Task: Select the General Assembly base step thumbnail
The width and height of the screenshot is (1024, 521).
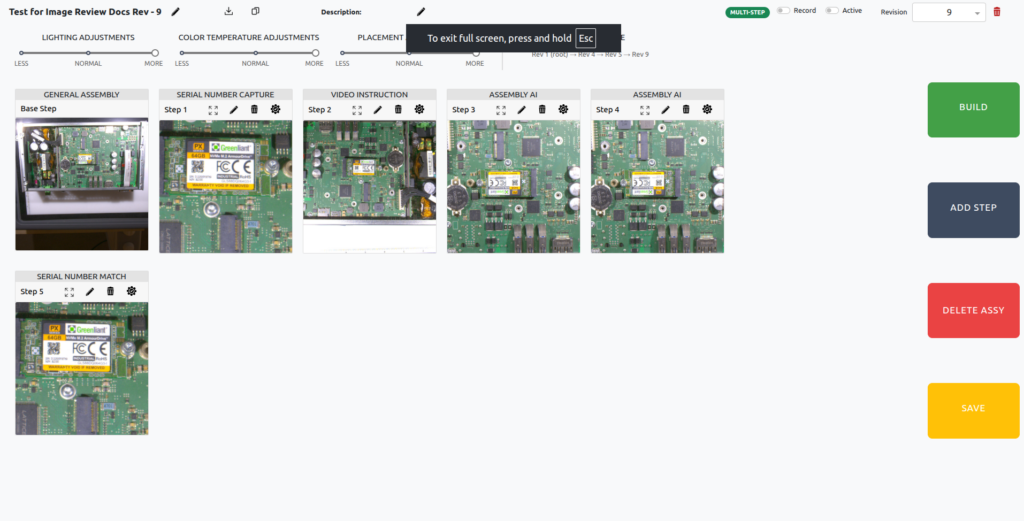Action: pos(82,184)
